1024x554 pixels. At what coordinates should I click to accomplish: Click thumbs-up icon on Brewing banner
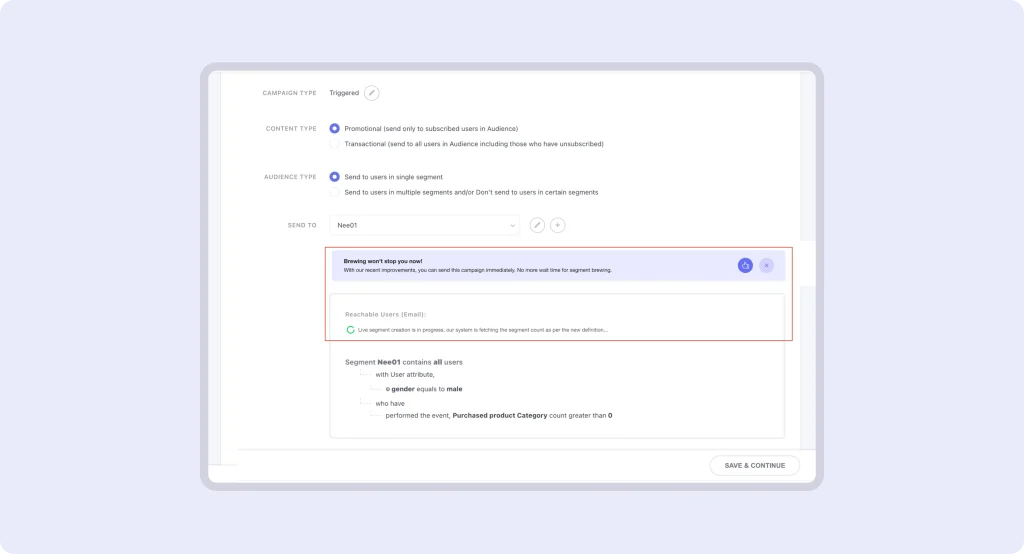745,265
